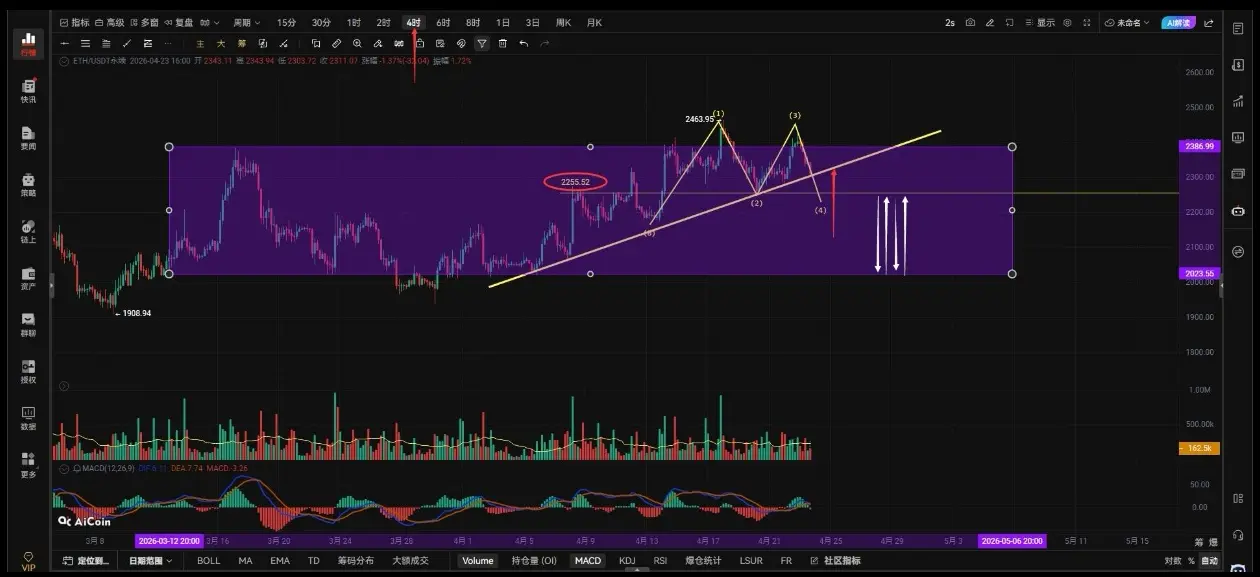Open the 周期 period dropdown
This screenshot has height=577, width=1260.
click(246, 22)
